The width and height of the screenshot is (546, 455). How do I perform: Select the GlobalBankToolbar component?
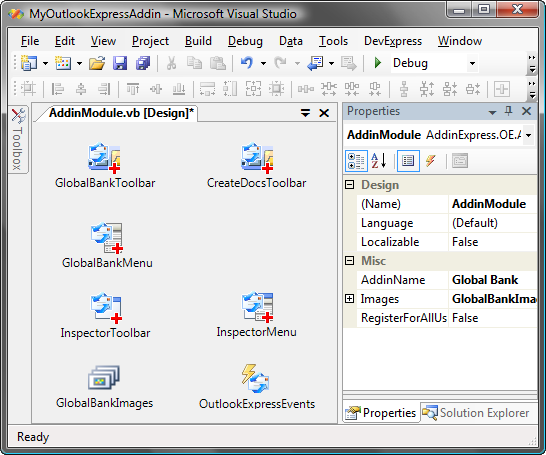coord(105,165)
